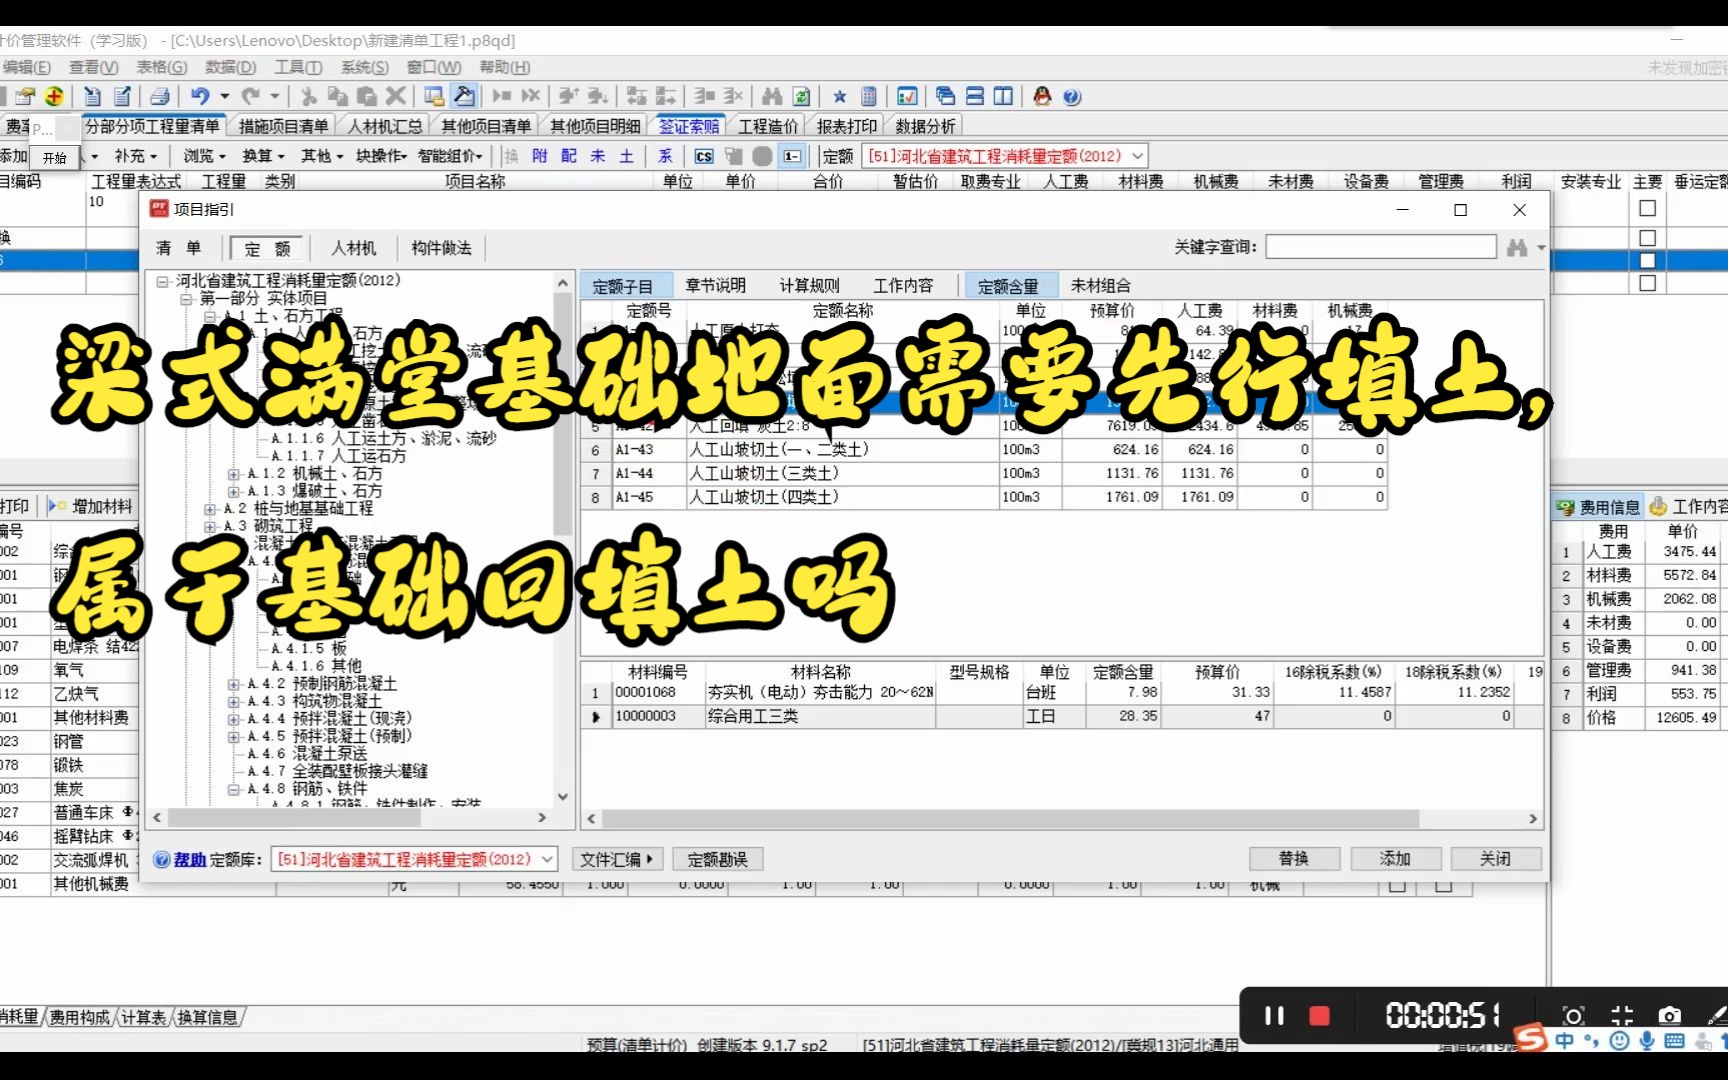Viewport: 1728px width, 1080px height.
Task: Open the calculator icon
Action: (869, 96)
